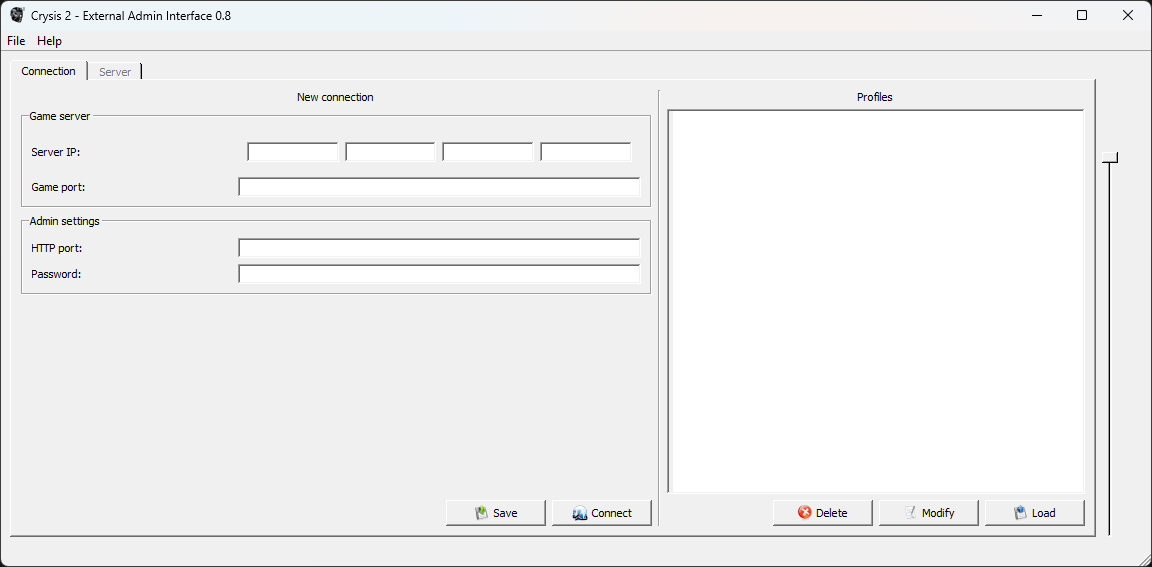Switch to the Server tab
The width and height of the screenshot is (1152, 567).
[115, 72]
